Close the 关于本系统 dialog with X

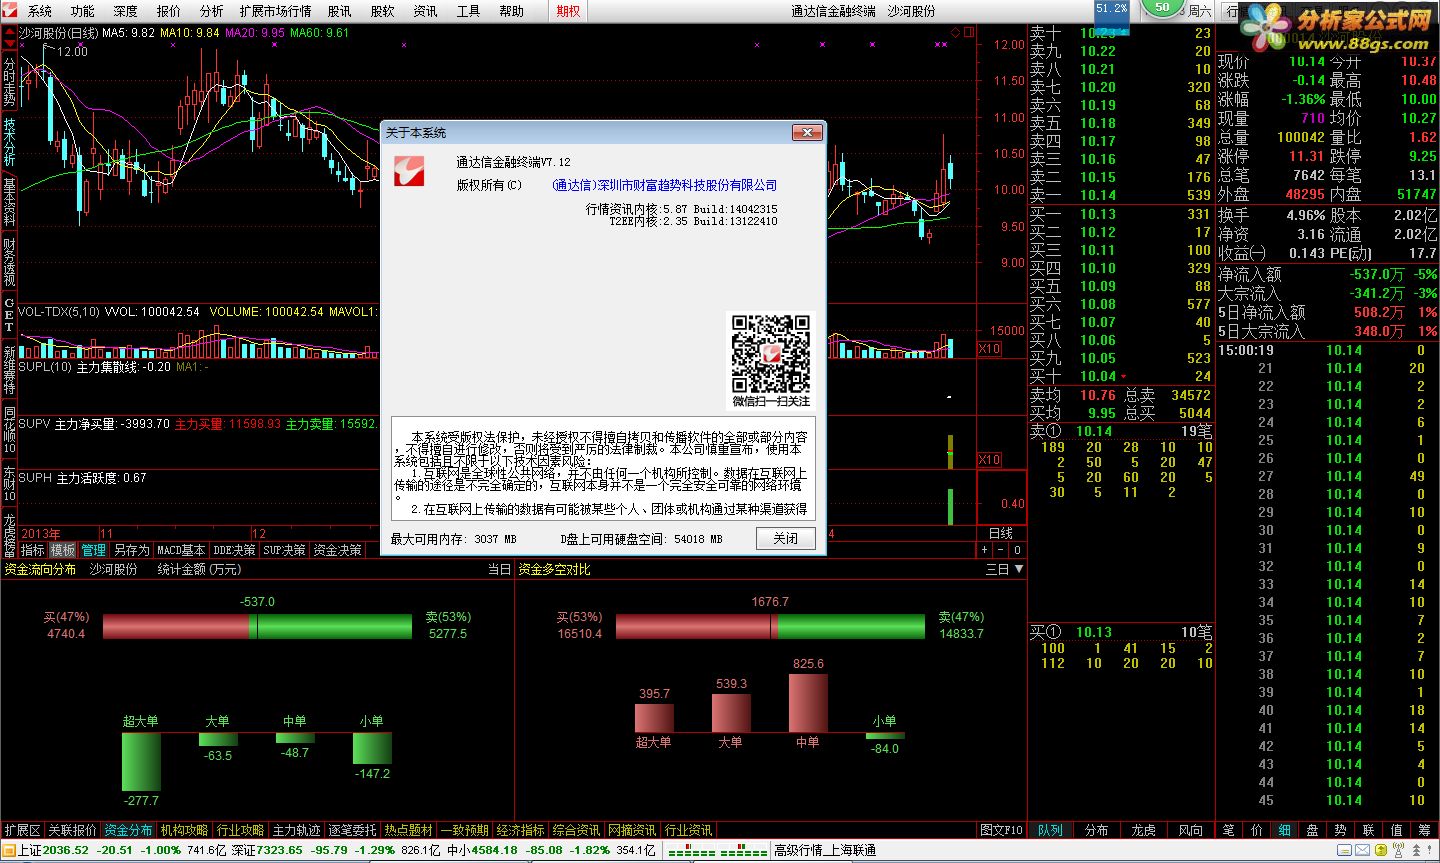click(806, 132)
